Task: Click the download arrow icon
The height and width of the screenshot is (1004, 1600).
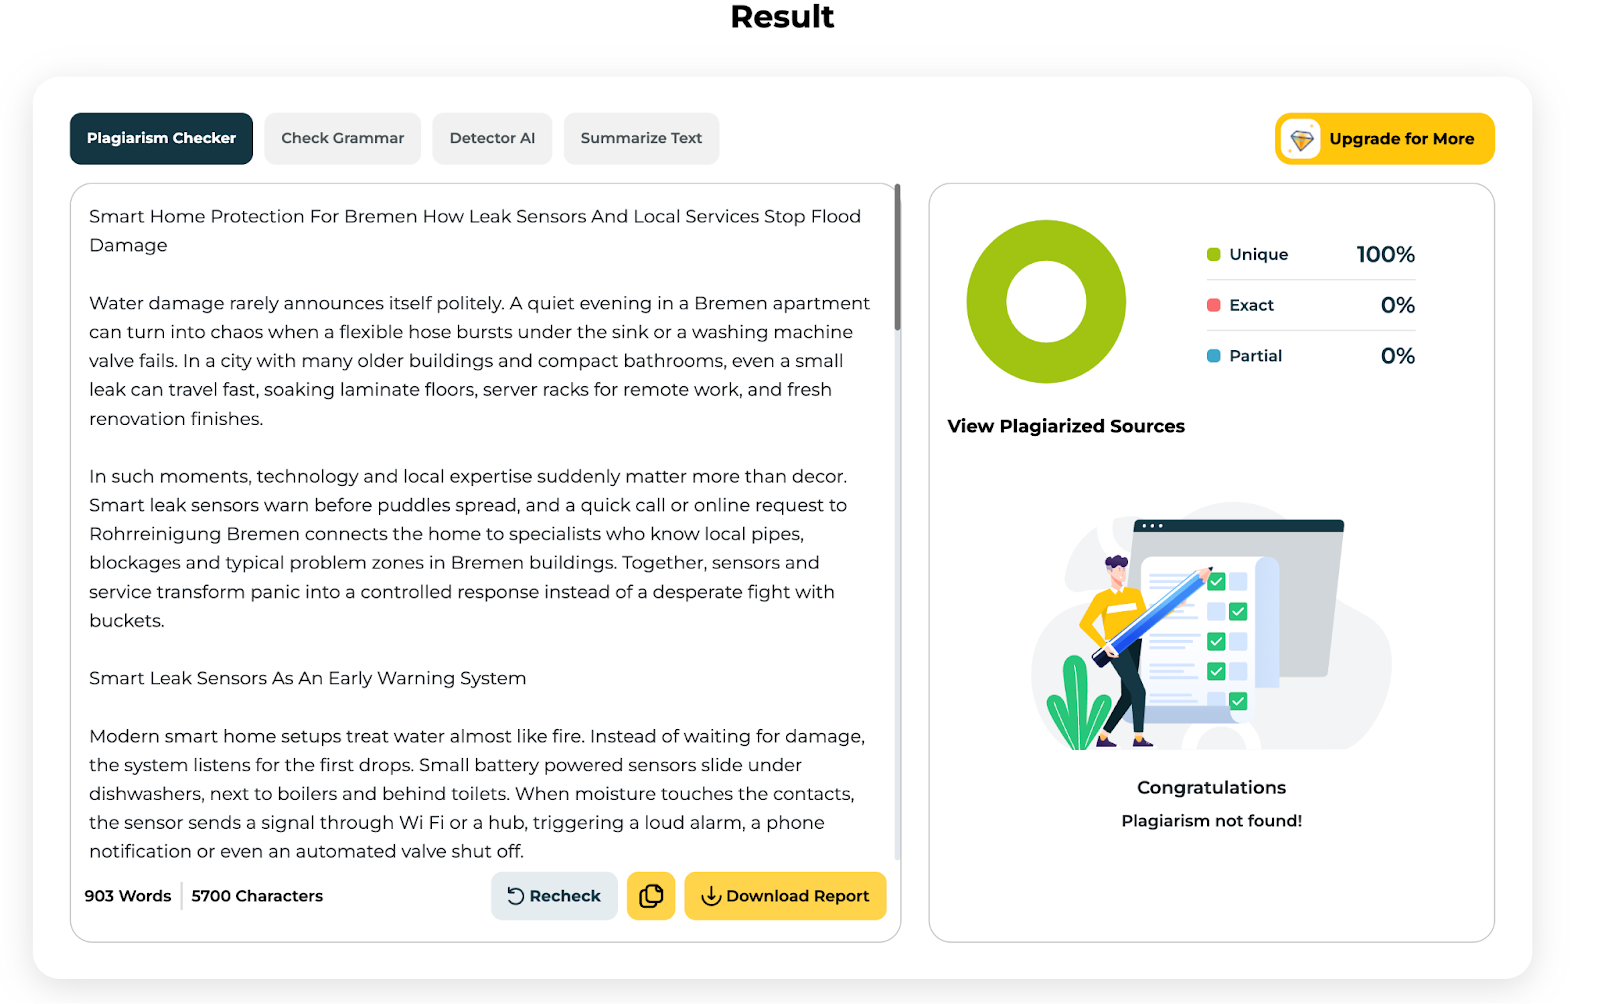Action: click(711, 896)
